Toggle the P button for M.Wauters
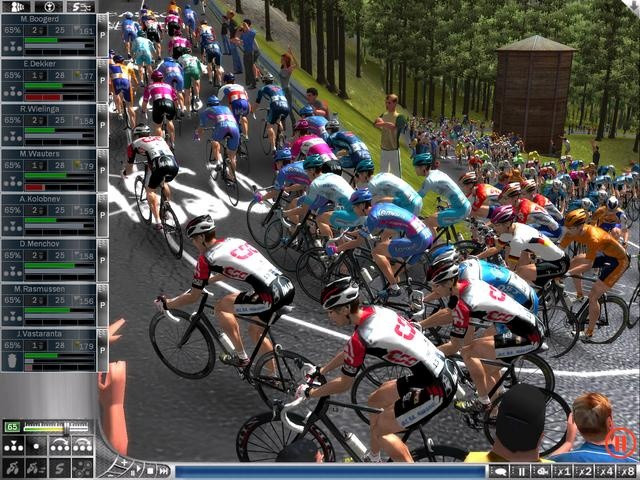 [x=102, y=170]
